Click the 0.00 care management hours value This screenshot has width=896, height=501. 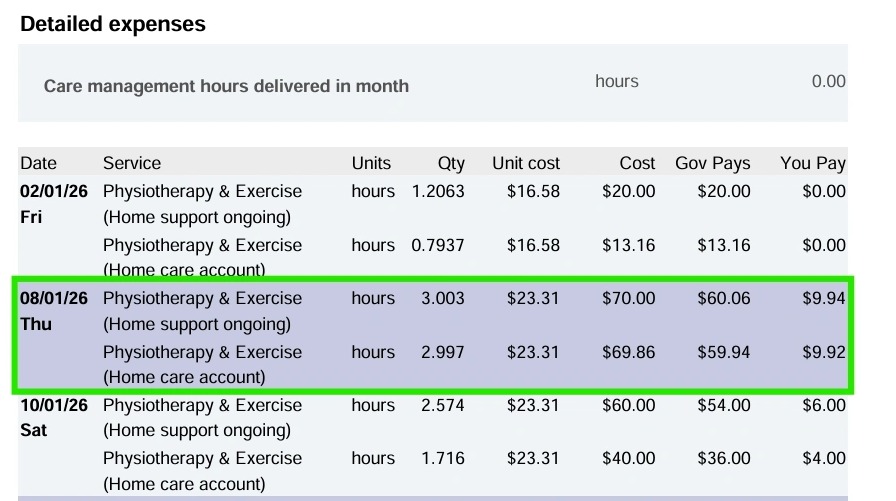coord(828,82)
